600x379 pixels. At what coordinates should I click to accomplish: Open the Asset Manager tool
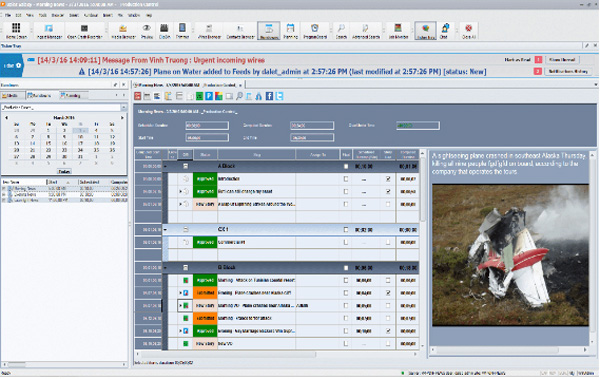(x=49, y=31)
